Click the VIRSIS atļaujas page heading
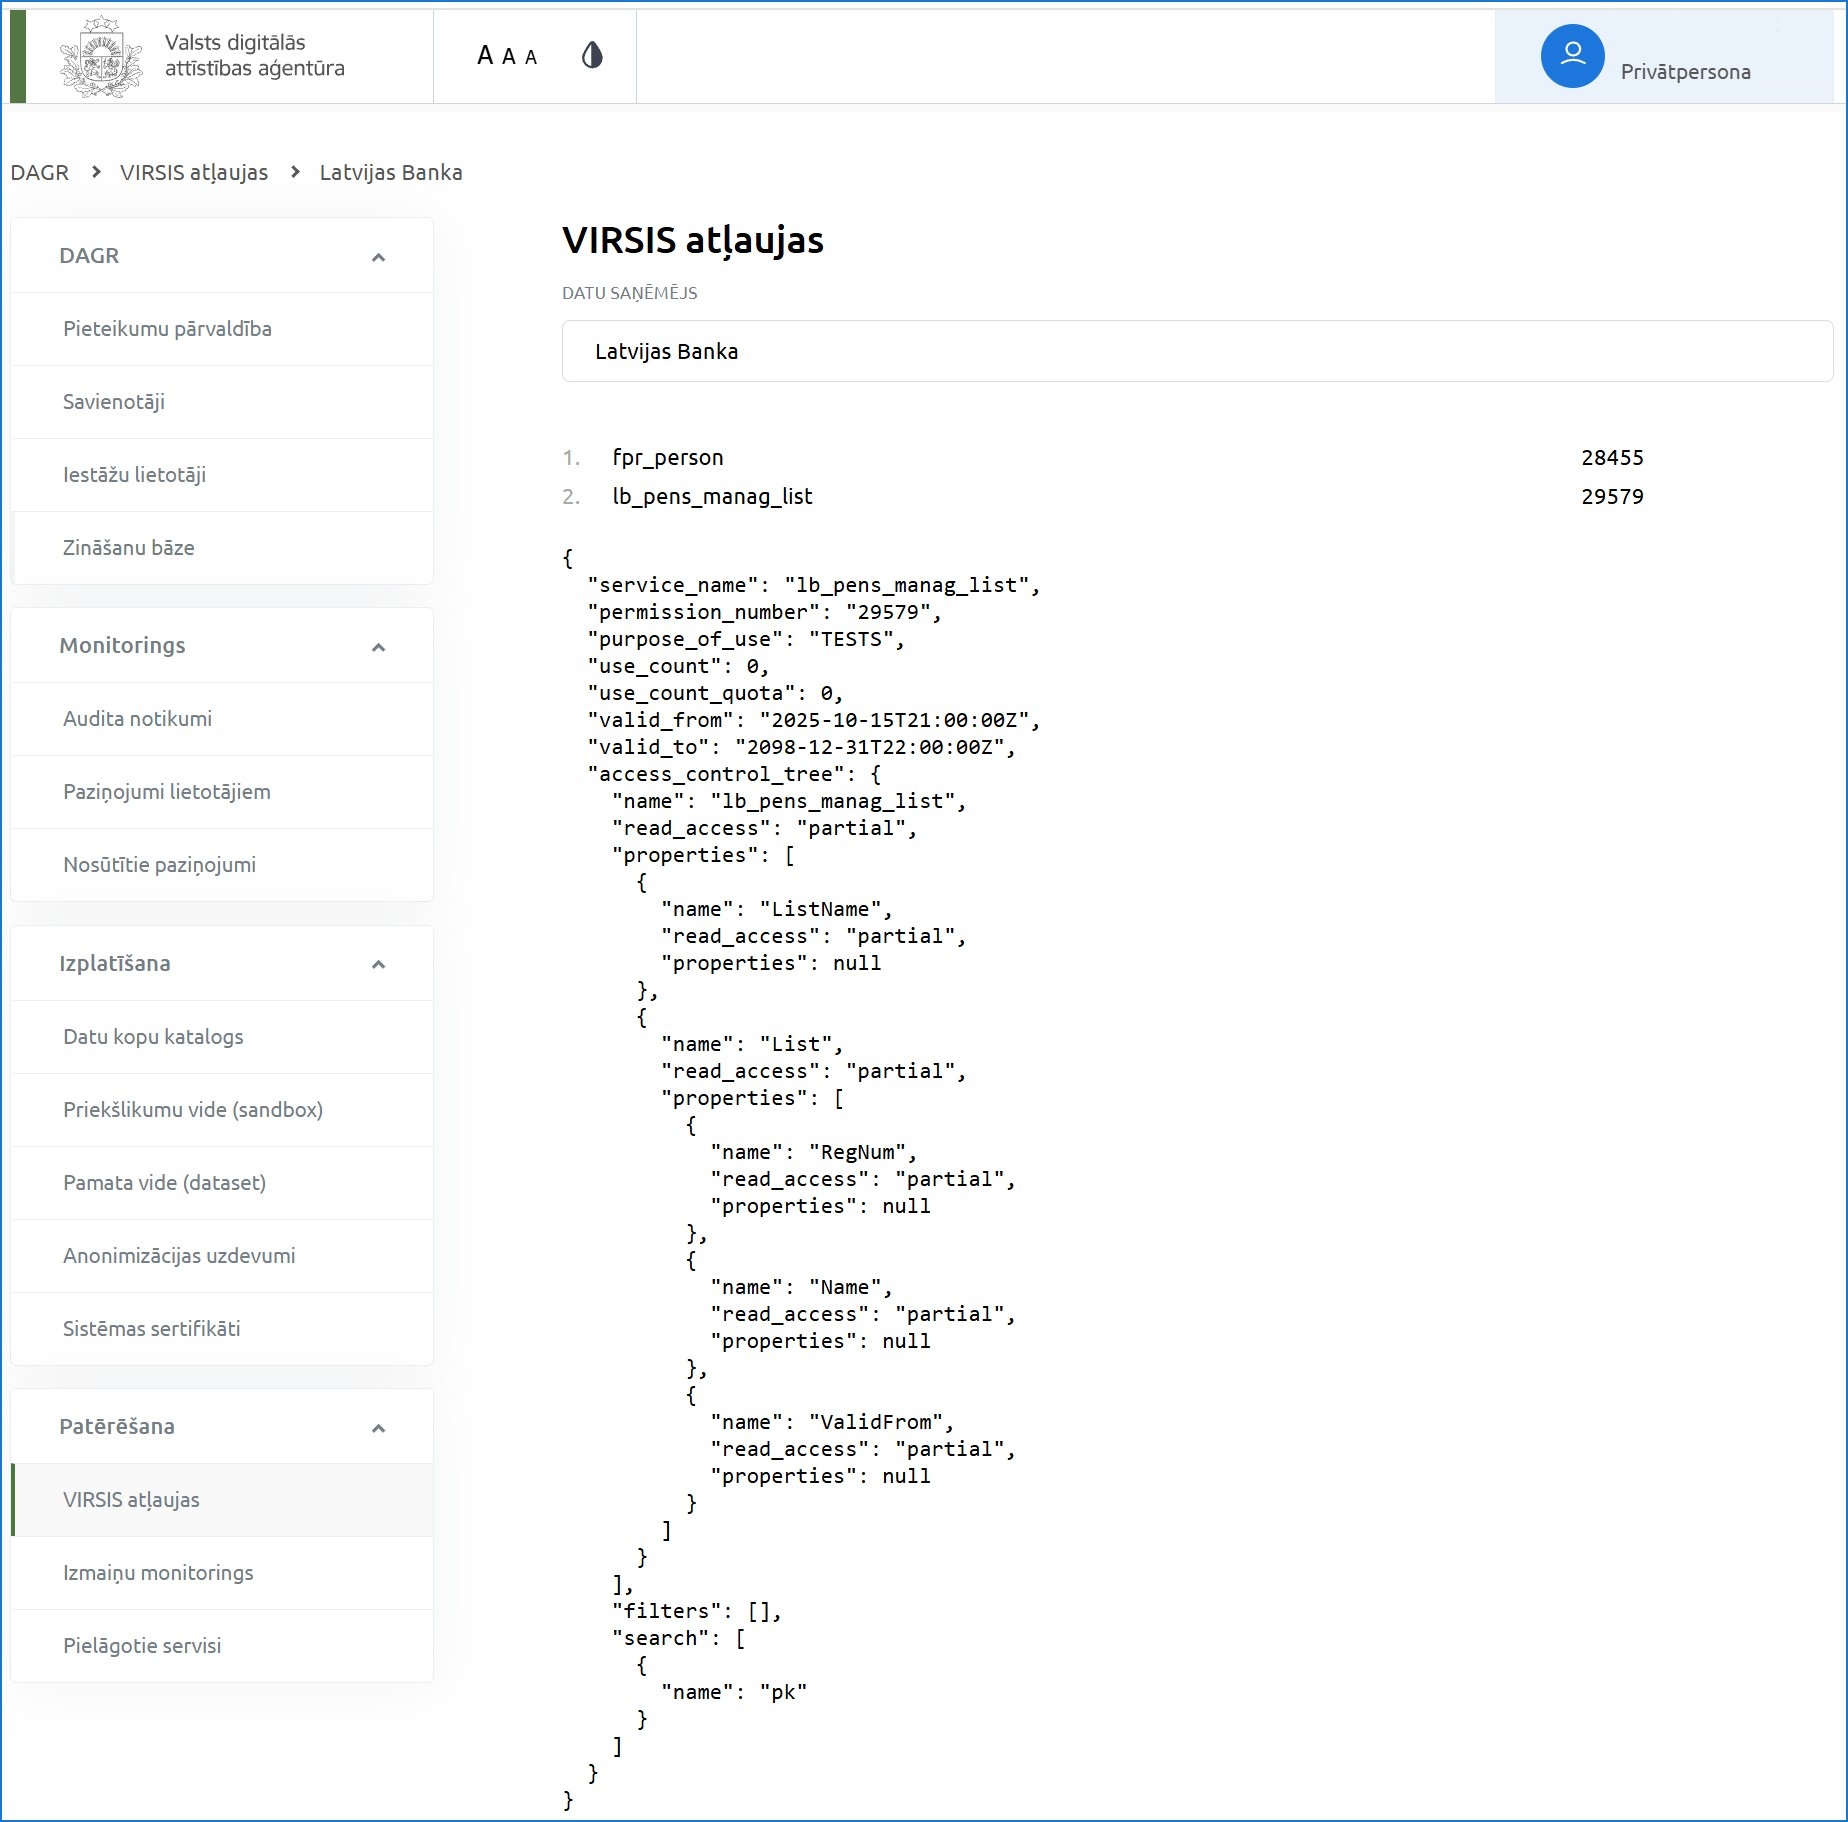 (693, 241)
